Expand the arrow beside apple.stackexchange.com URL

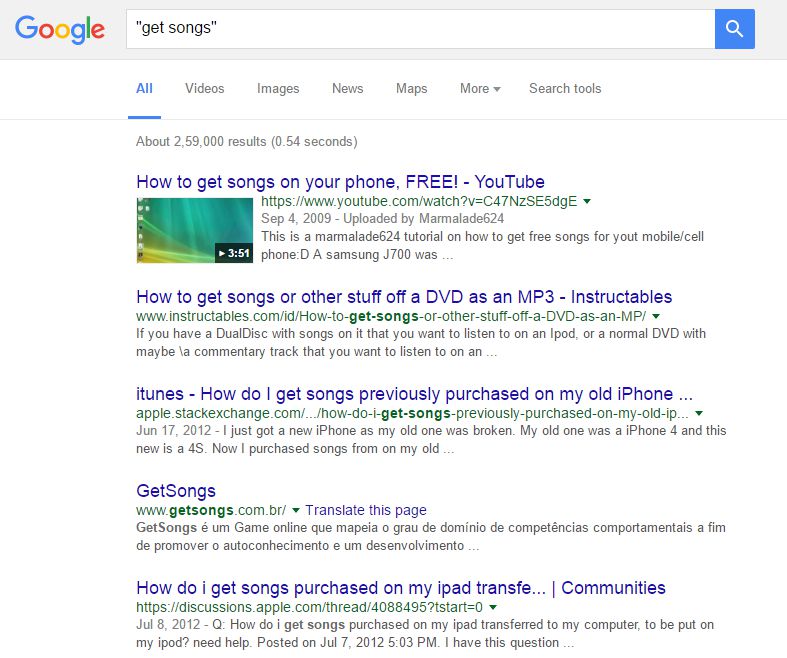pos(699,414)
